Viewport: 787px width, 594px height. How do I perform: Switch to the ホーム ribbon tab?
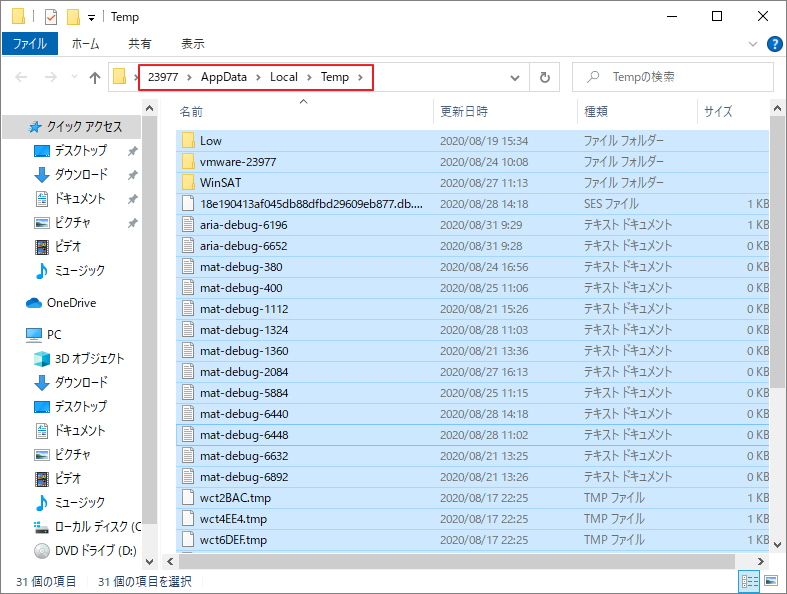coord(85,44)
